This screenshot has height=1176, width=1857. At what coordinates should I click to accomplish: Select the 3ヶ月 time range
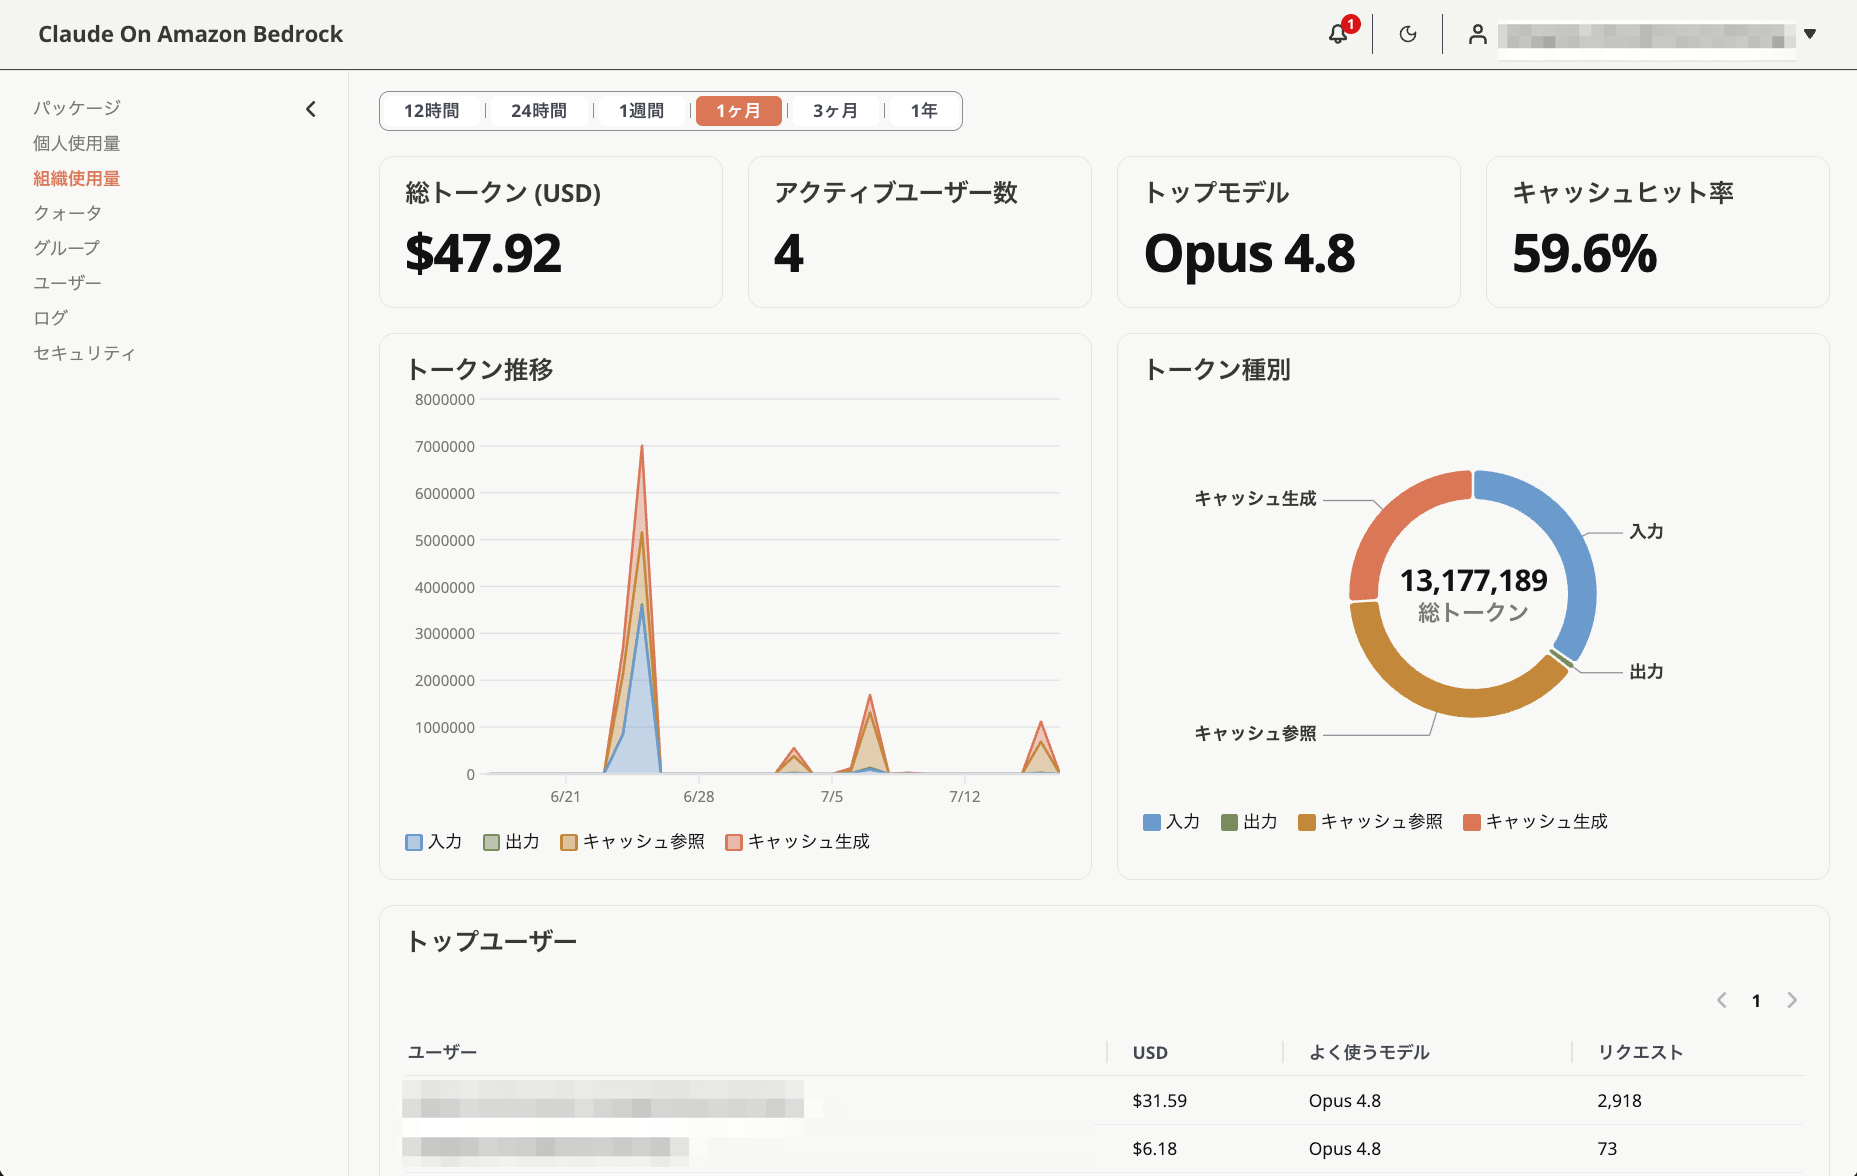click(x=835, y=111)
